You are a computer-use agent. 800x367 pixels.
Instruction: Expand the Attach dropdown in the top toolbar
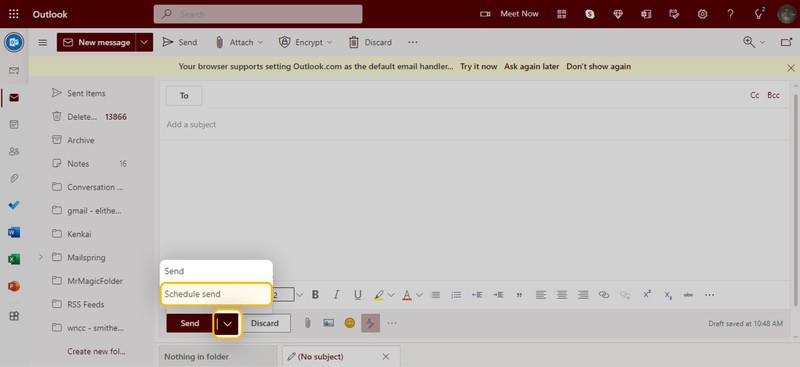click(260, 42)
